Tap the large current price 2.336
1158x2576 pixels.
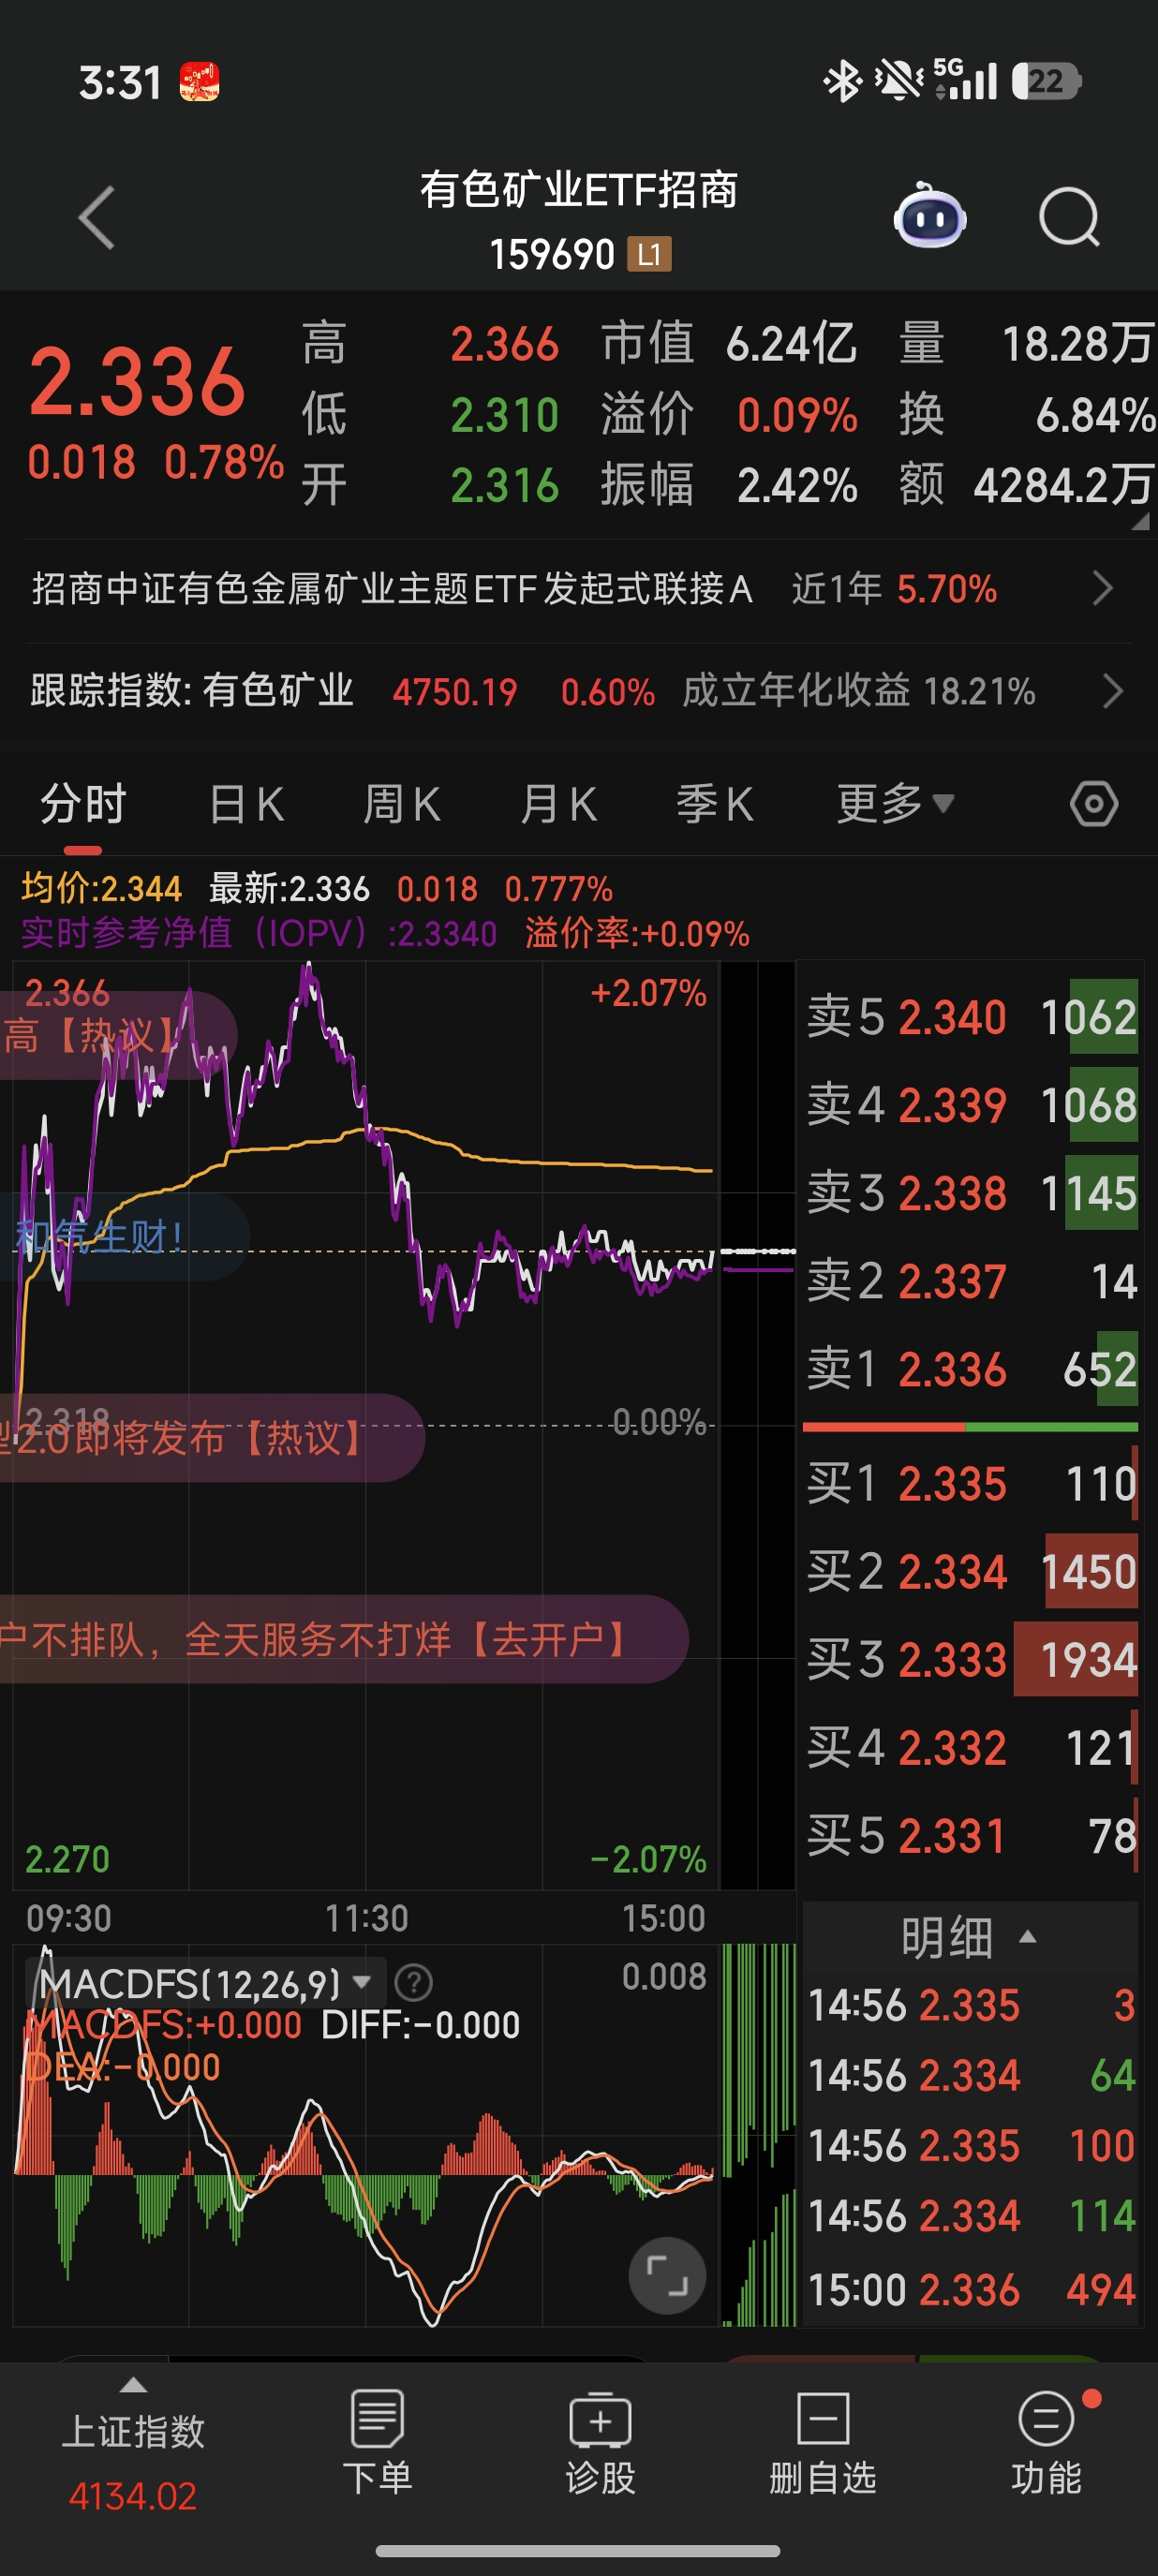pyautogui.click(x=137, y=380)
